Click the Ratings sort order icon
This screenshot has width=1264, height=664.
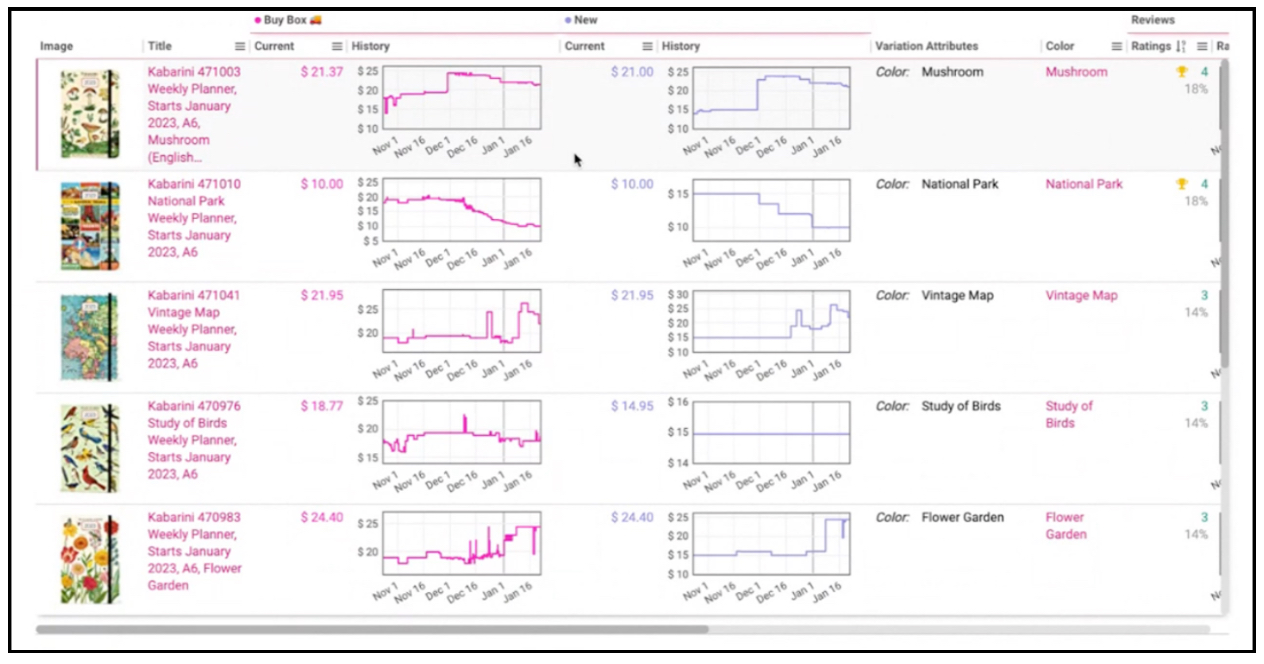click(x=1181, y=46)
